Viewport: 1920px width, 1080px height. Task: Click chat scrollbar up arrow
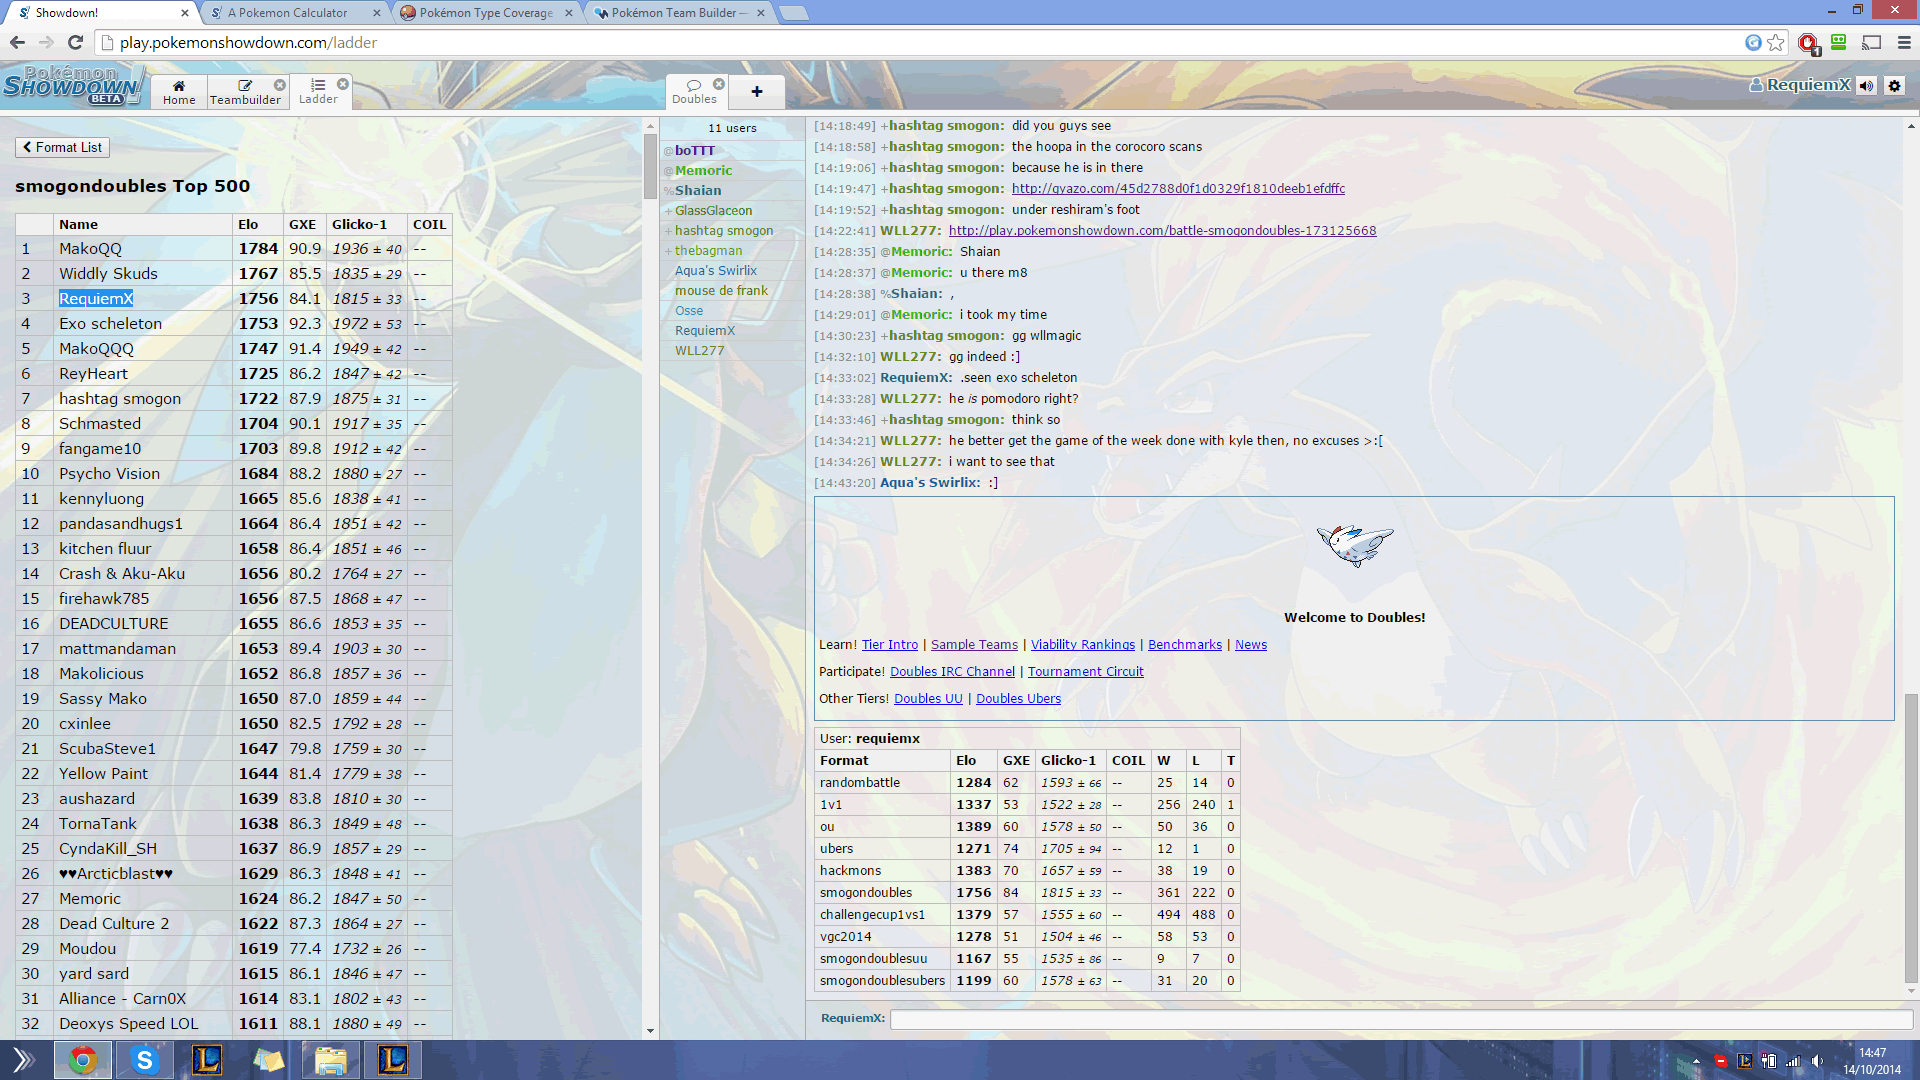pos(1911,126)
